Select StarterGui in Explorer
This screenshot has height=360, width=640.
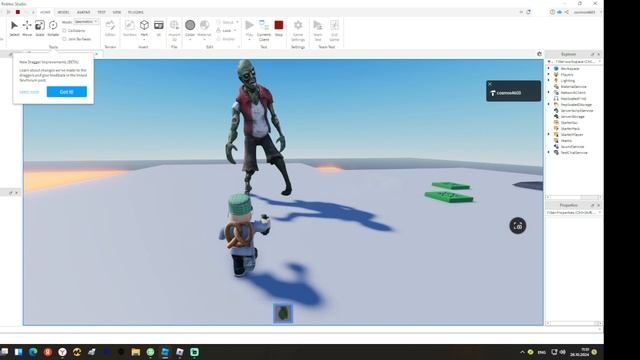coord(569,122)
